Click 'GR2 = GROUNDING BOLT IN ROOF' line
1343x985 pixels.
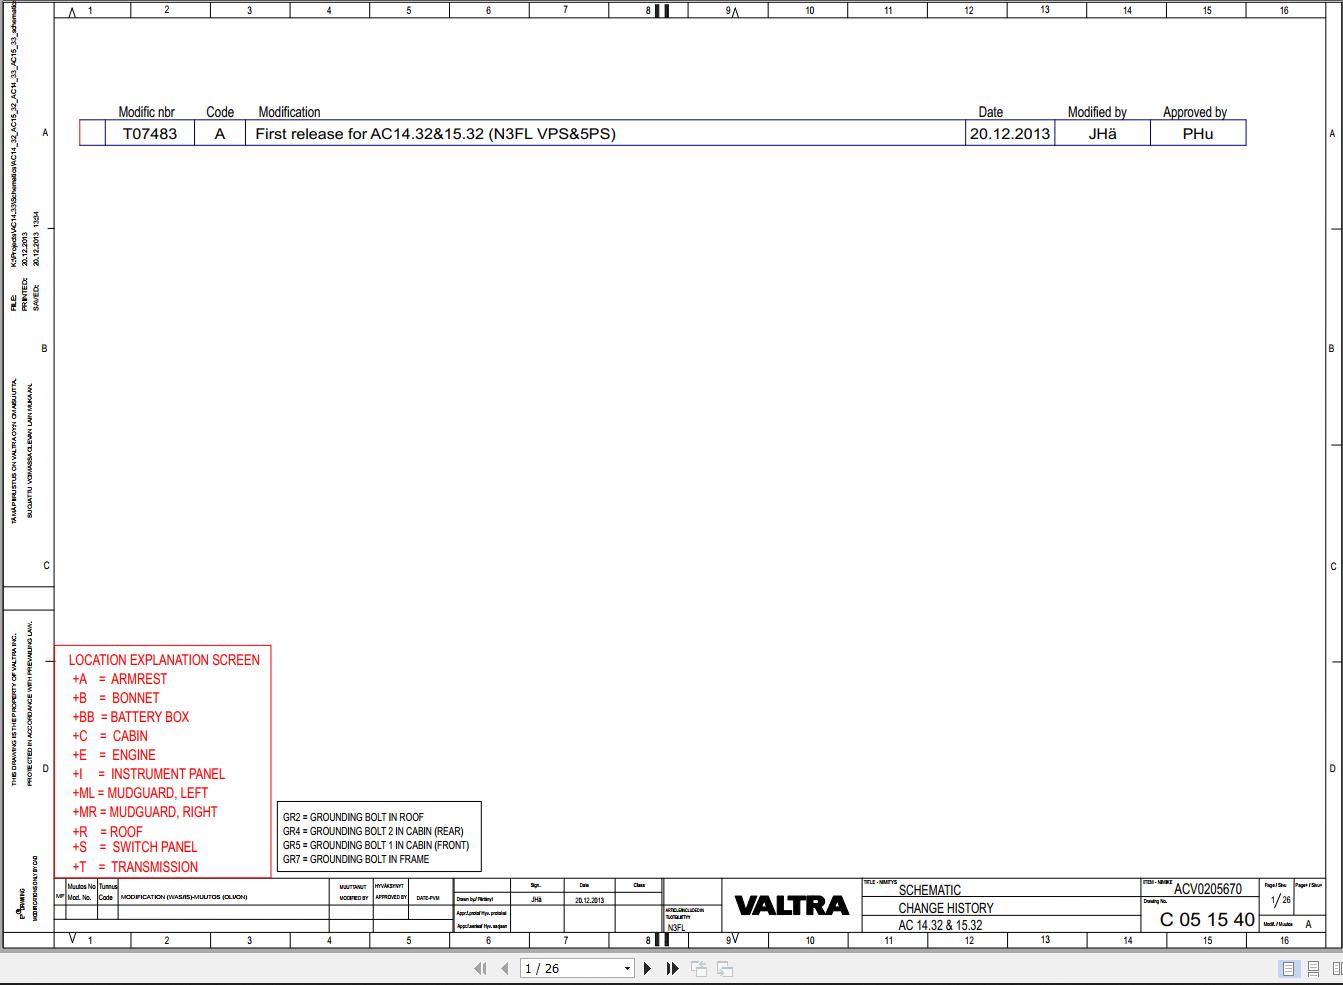pyautogui.click(x=353, y=817)
